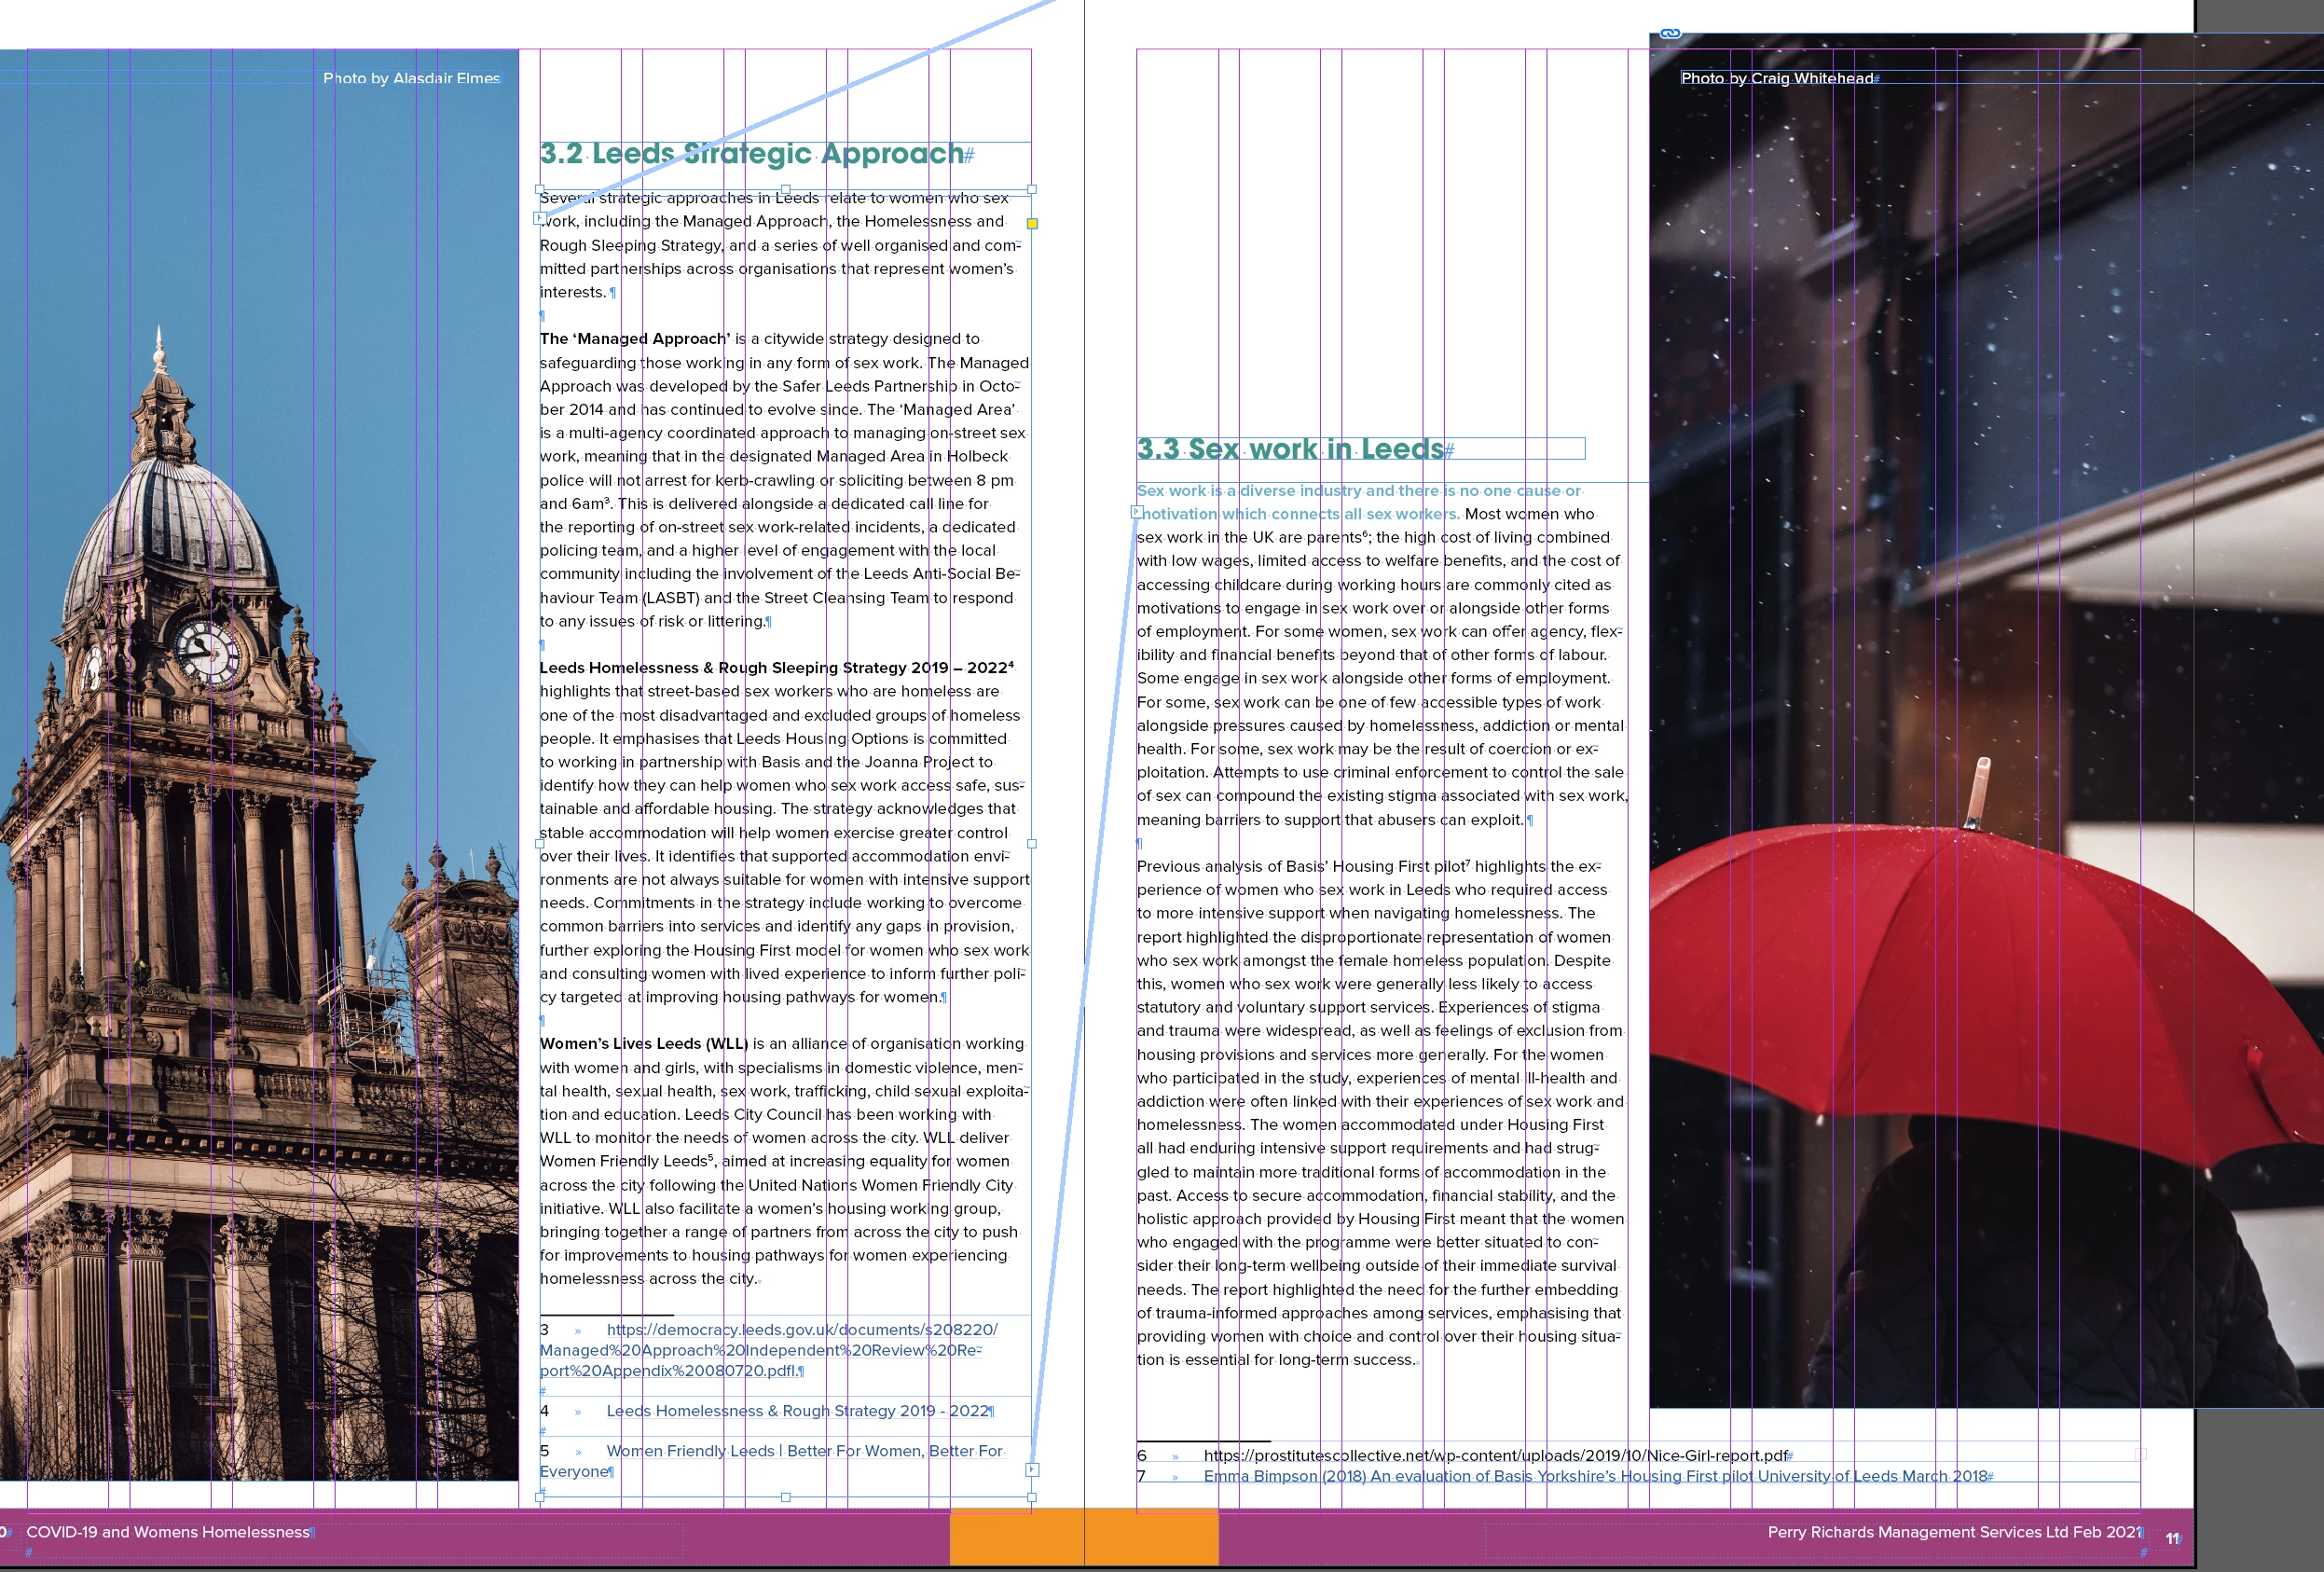Click the bottom-right corner handle of text frame
This screenshot has height=1572, width=2324.
click(1032, 1497)
